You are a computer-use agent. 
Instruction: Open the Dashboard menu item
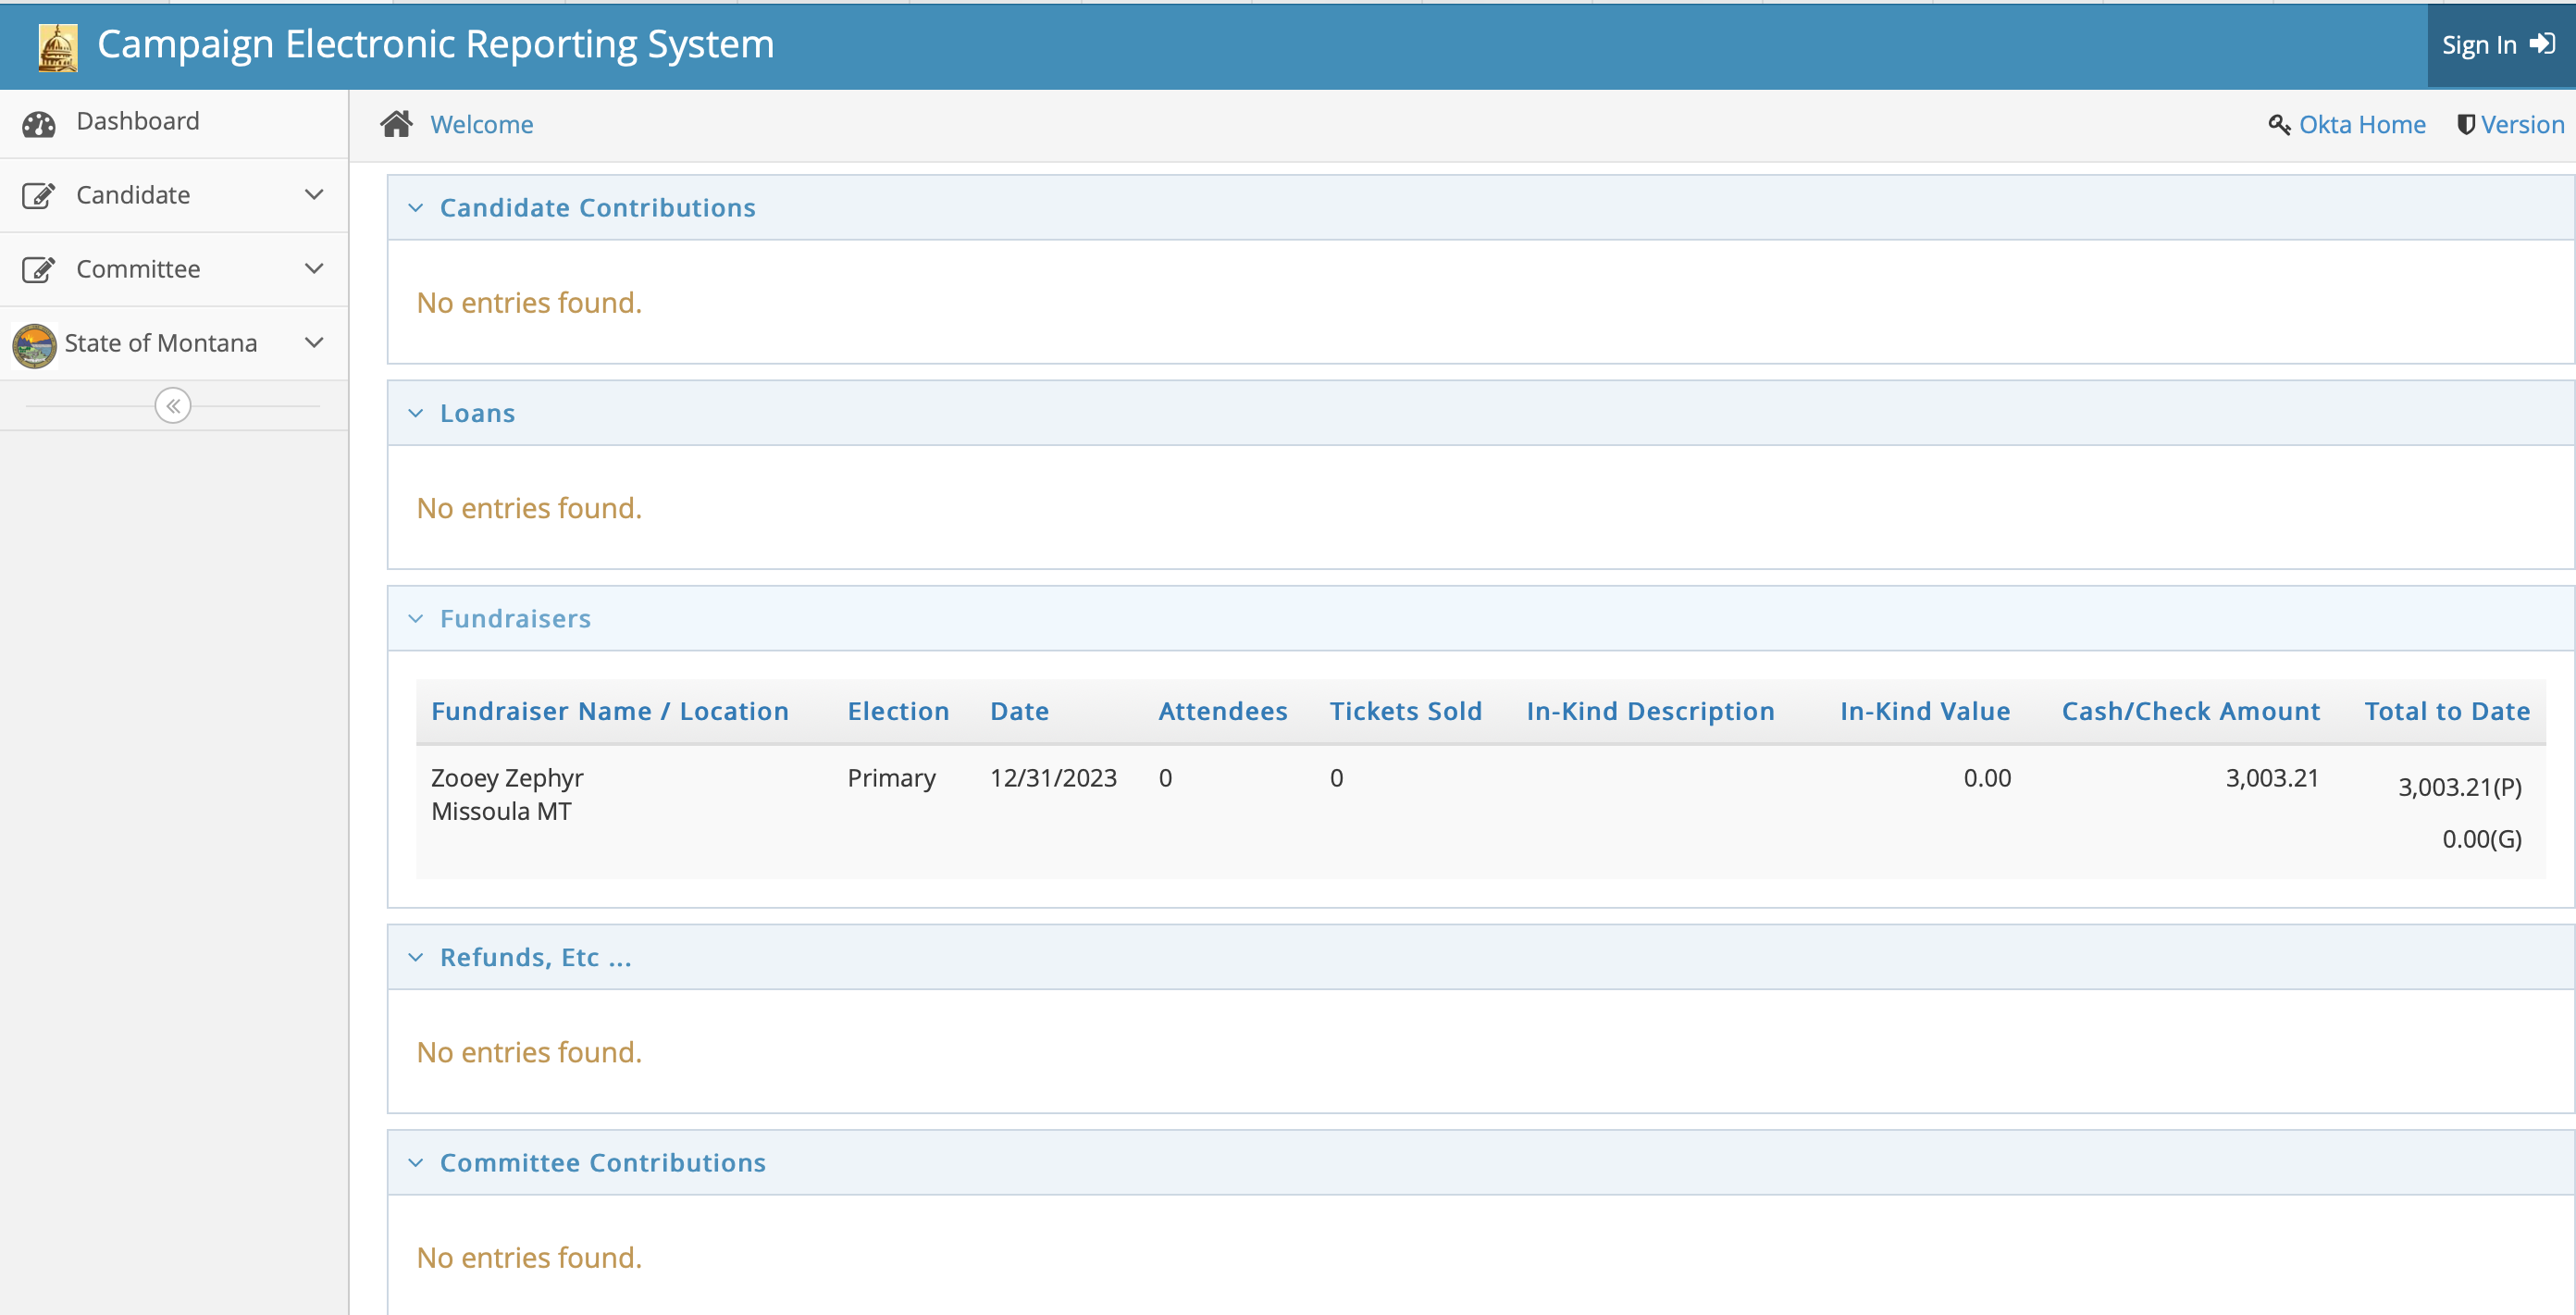(x=138, y=121)
